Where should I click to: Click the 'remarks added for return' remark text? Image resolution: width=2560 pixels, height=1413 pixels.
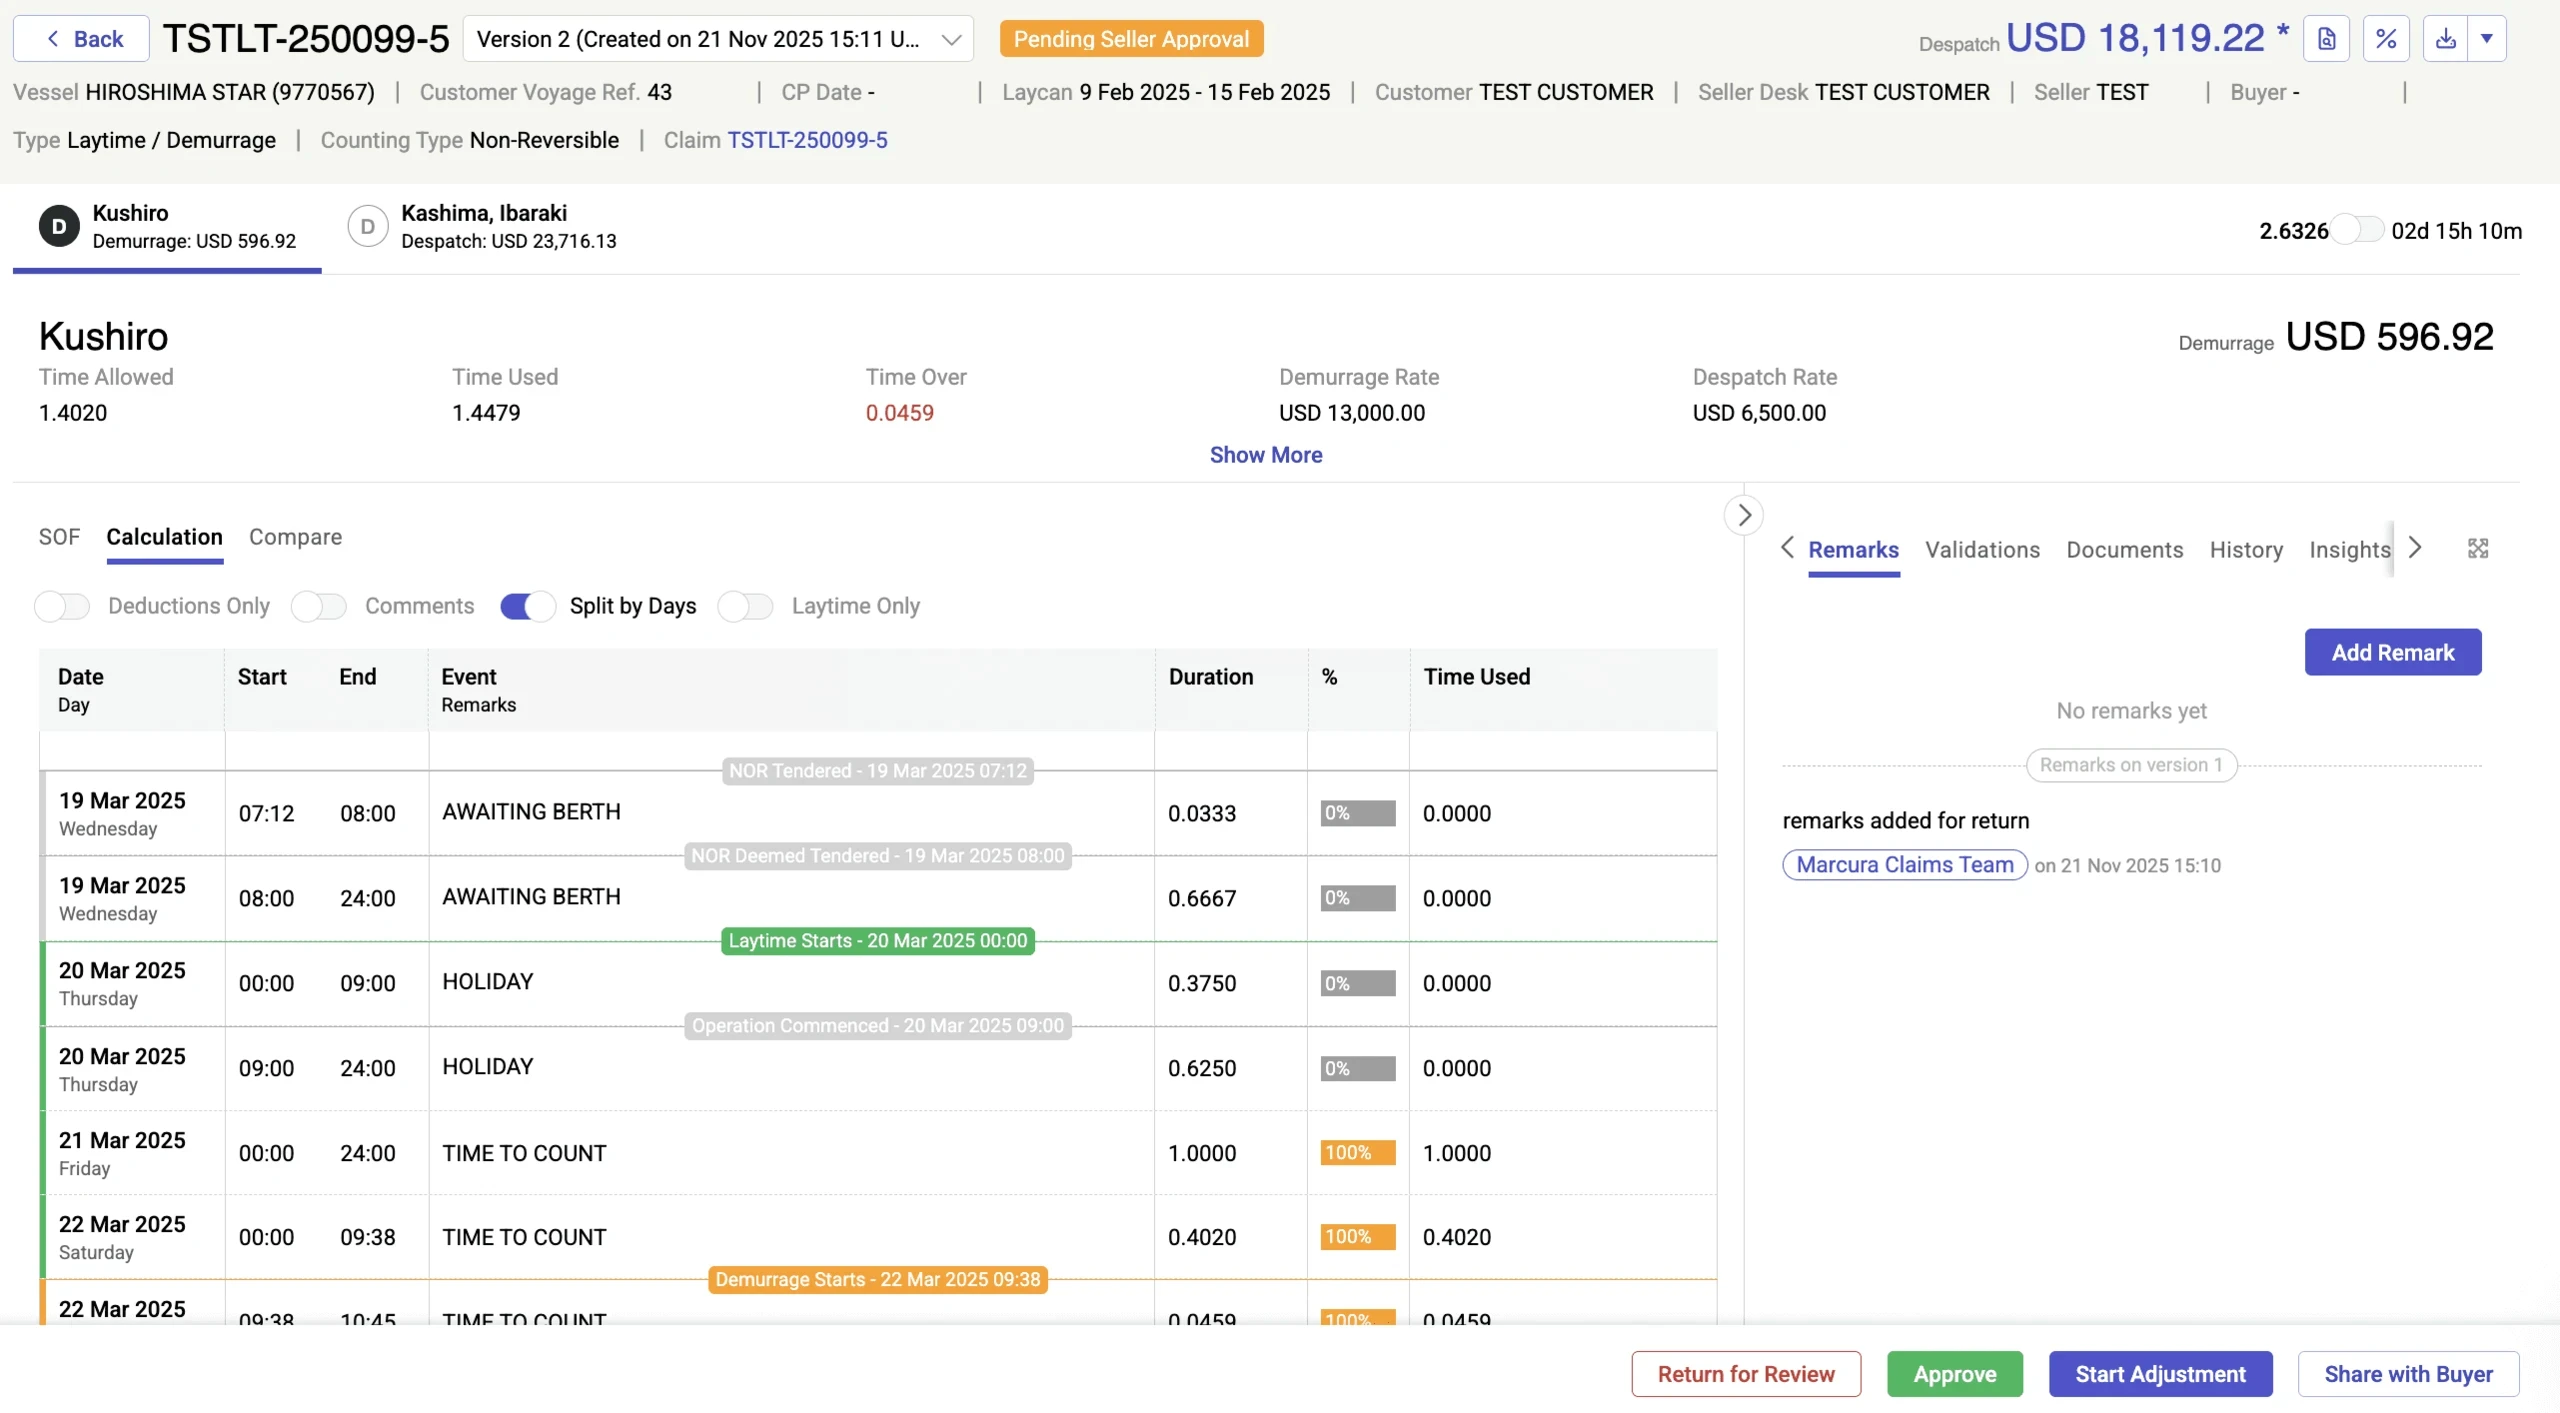pyautogui.click(x=1906, y=821)
